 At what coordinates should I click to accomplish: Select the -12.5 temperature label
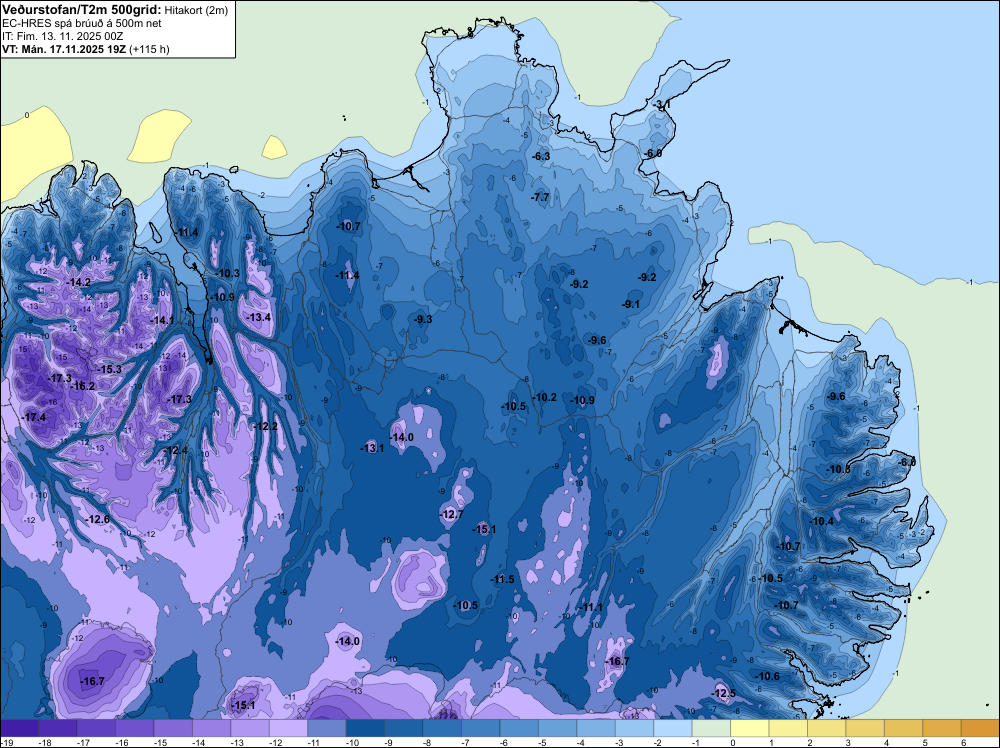(724, 693)
